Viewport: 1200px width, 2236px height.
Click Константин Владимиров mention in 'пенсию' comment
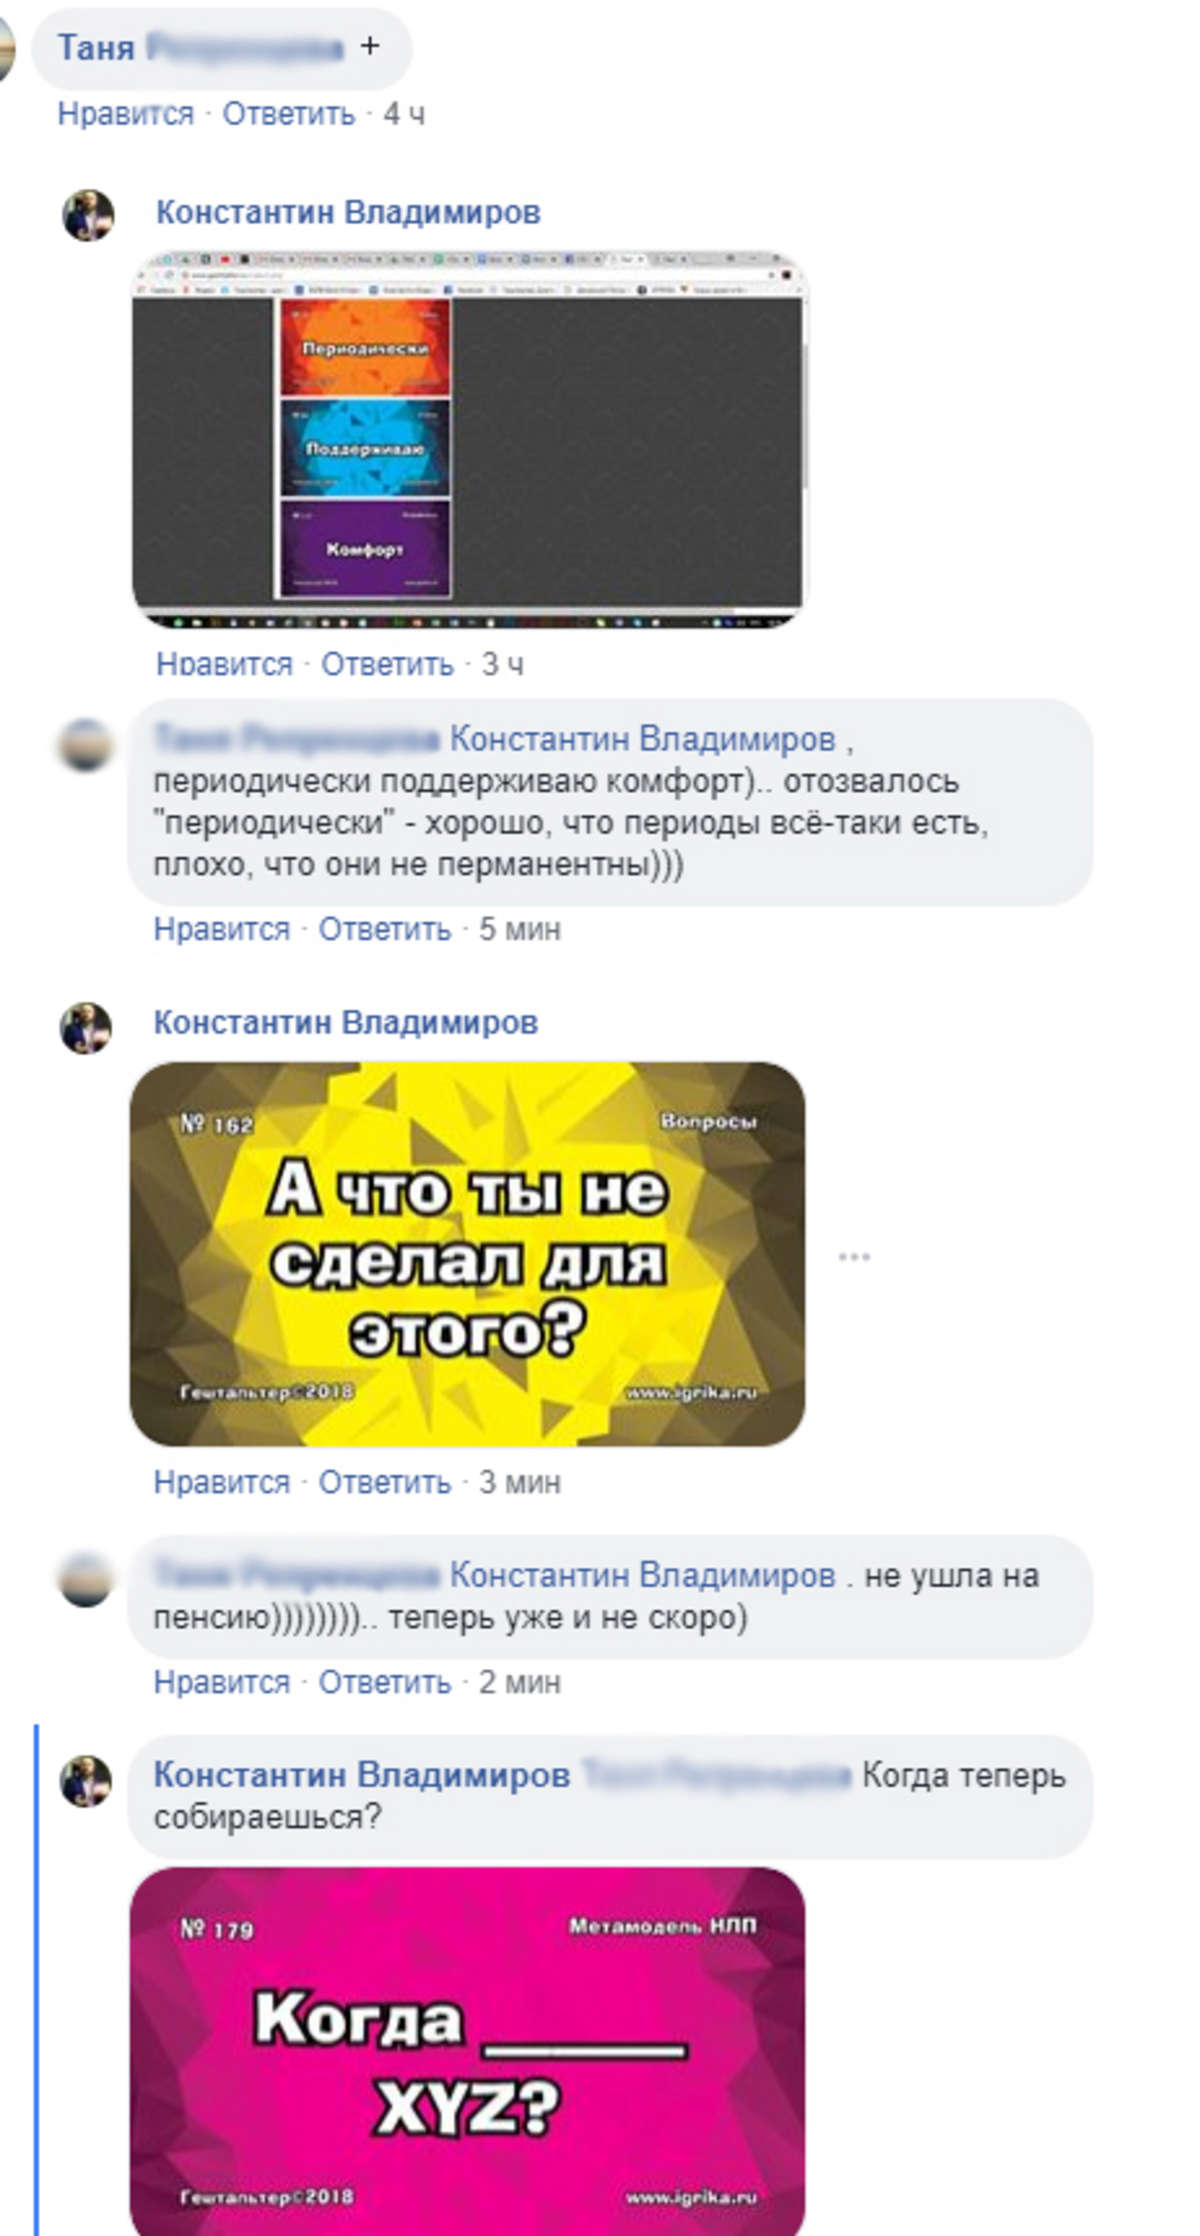click(642, 1575)
